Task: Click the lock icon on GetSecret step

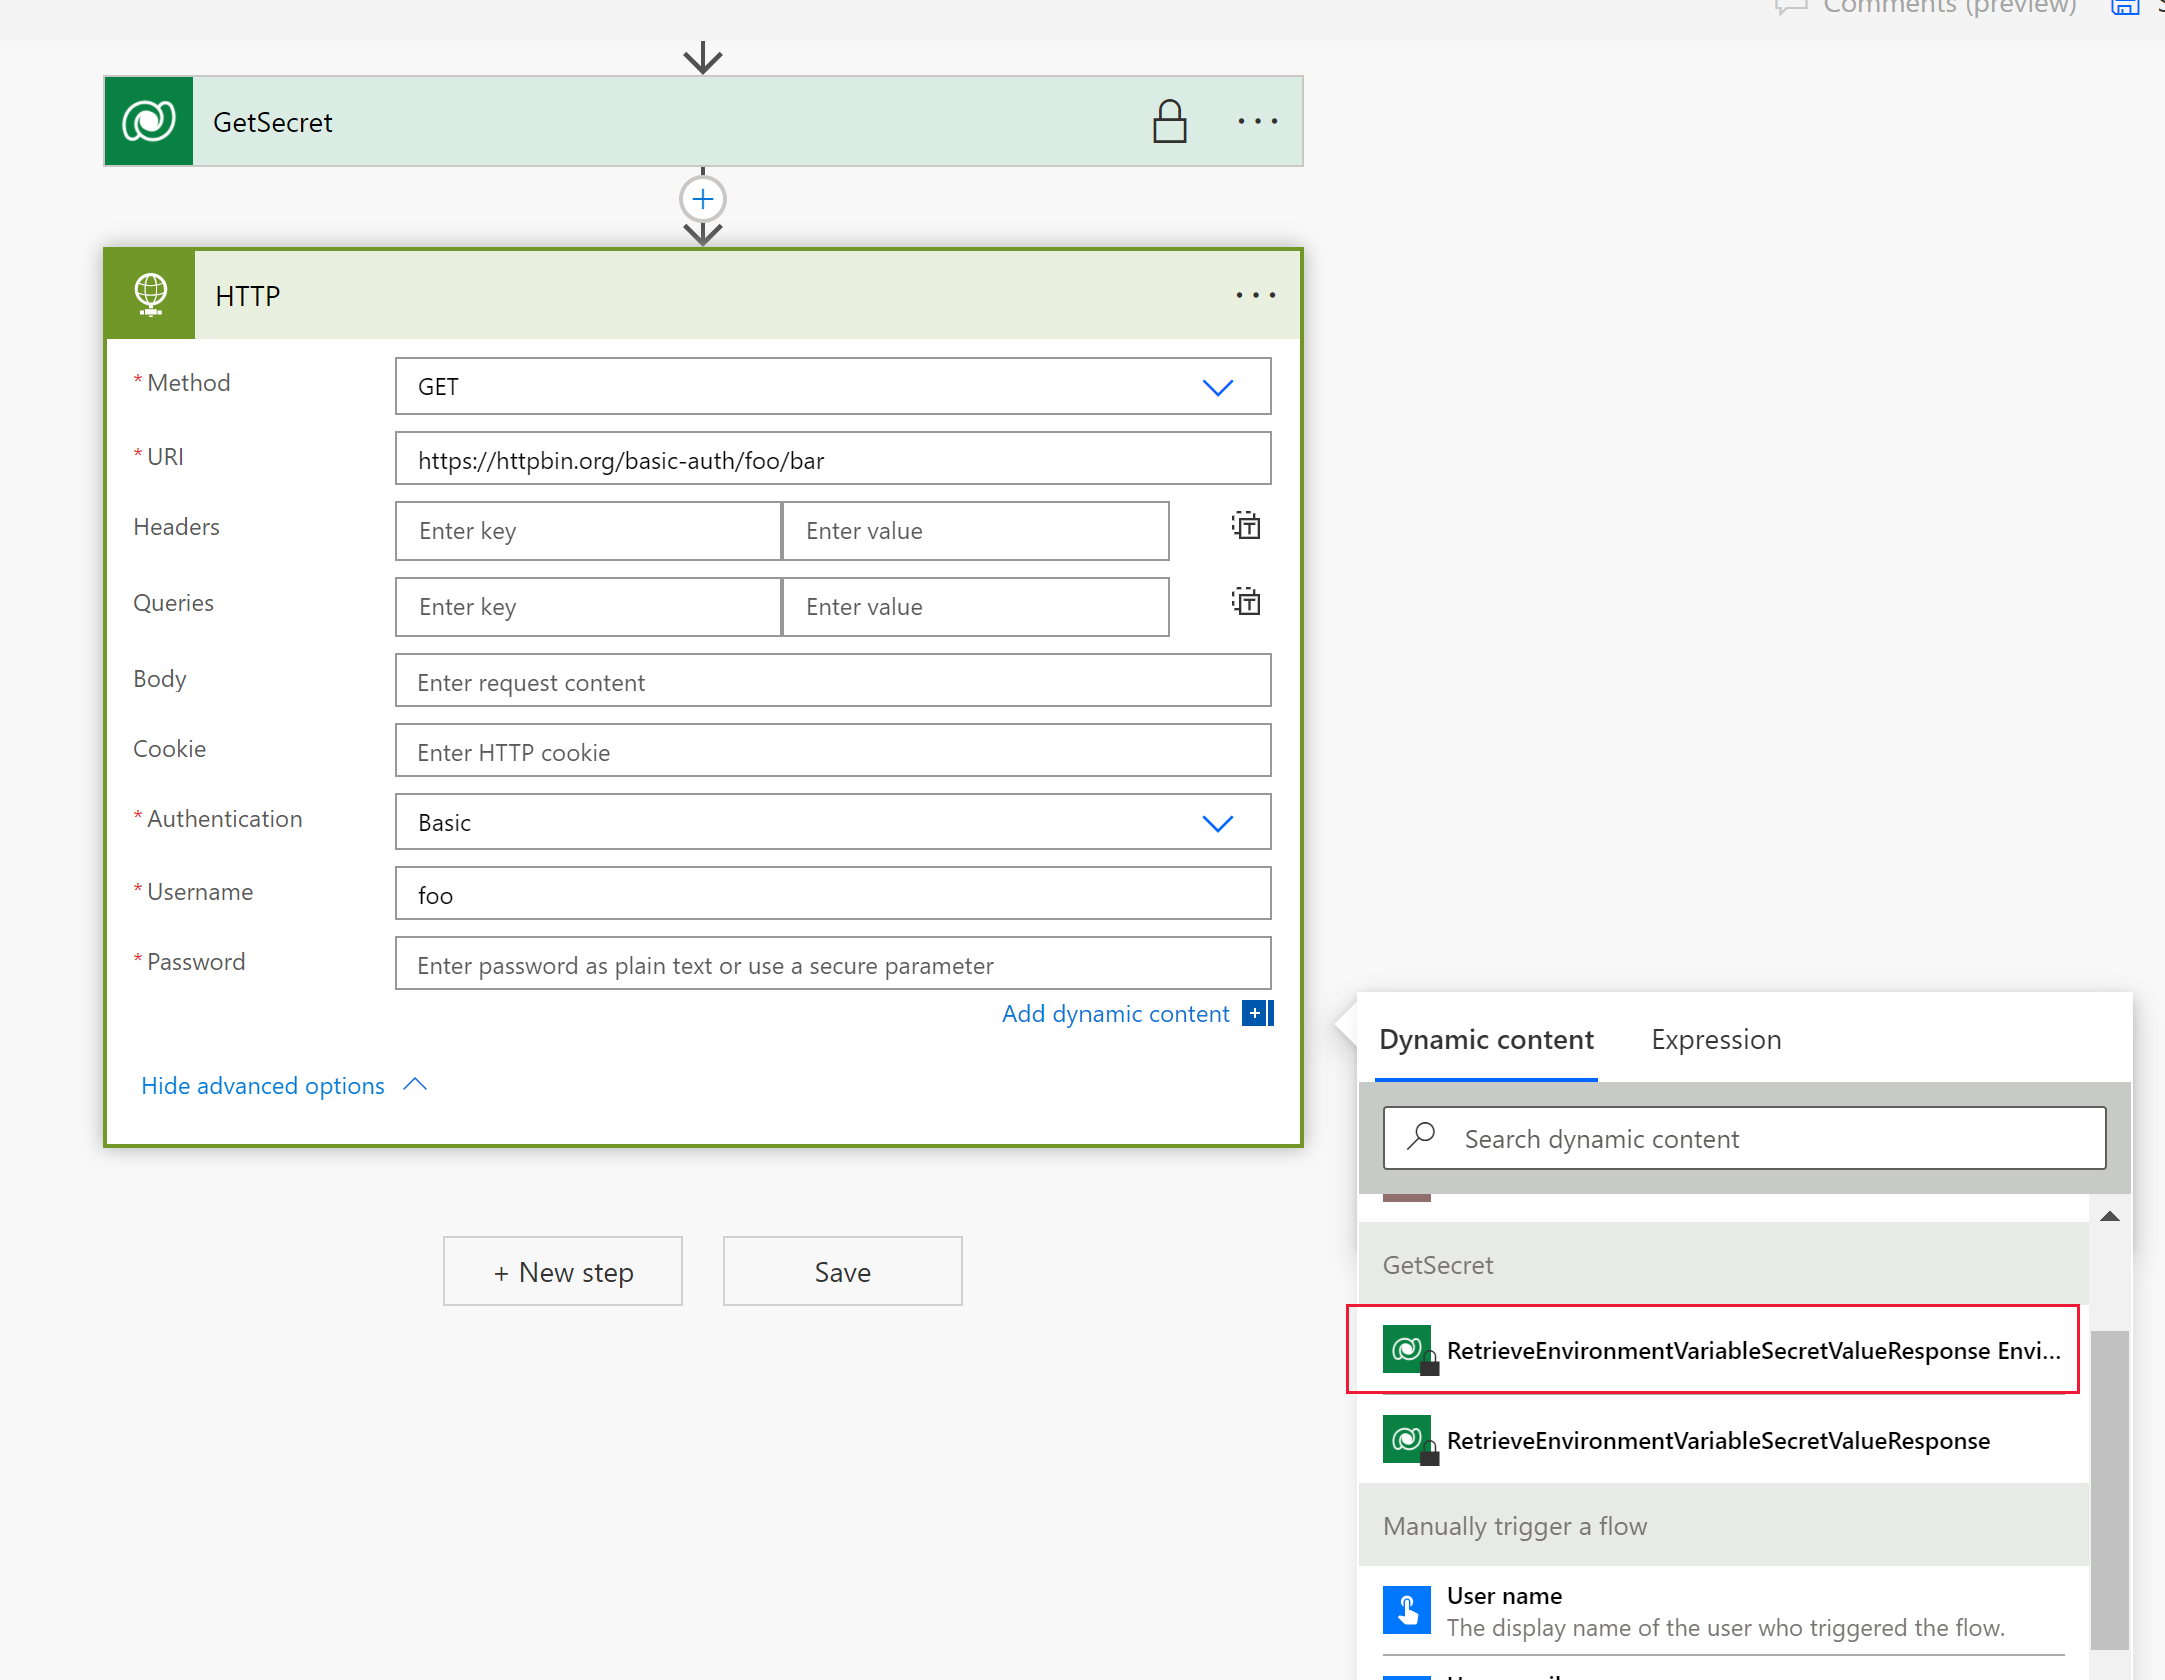Action: click(x=1167, y=121)
